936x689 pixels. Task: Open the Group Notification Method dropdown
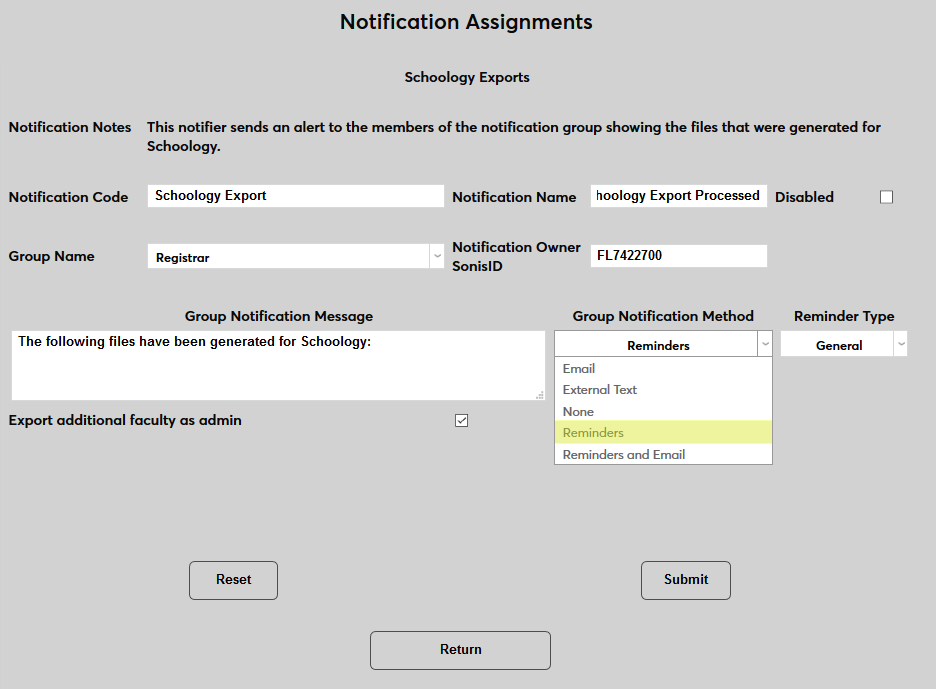click(765, 343)
